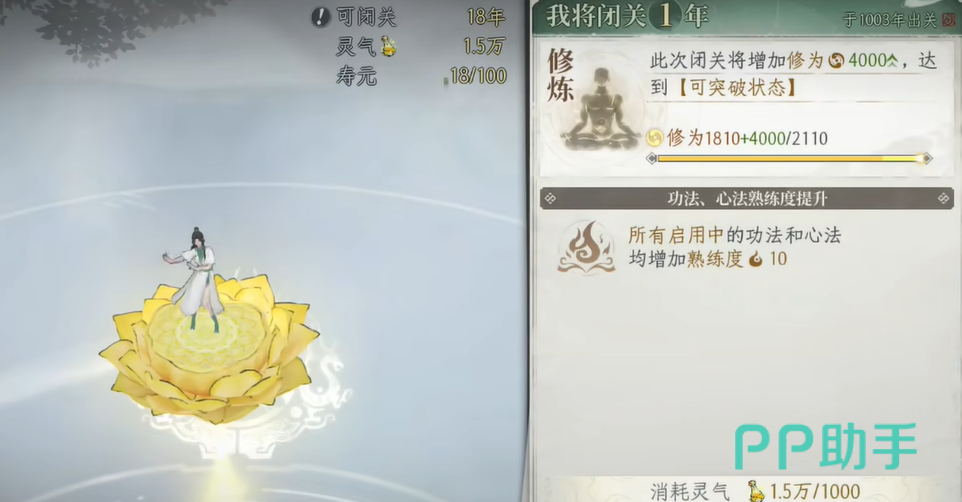This screenshot has height=502, width=962.
Task: Click the 于1003年出关 label
Action: coord(890,20)
